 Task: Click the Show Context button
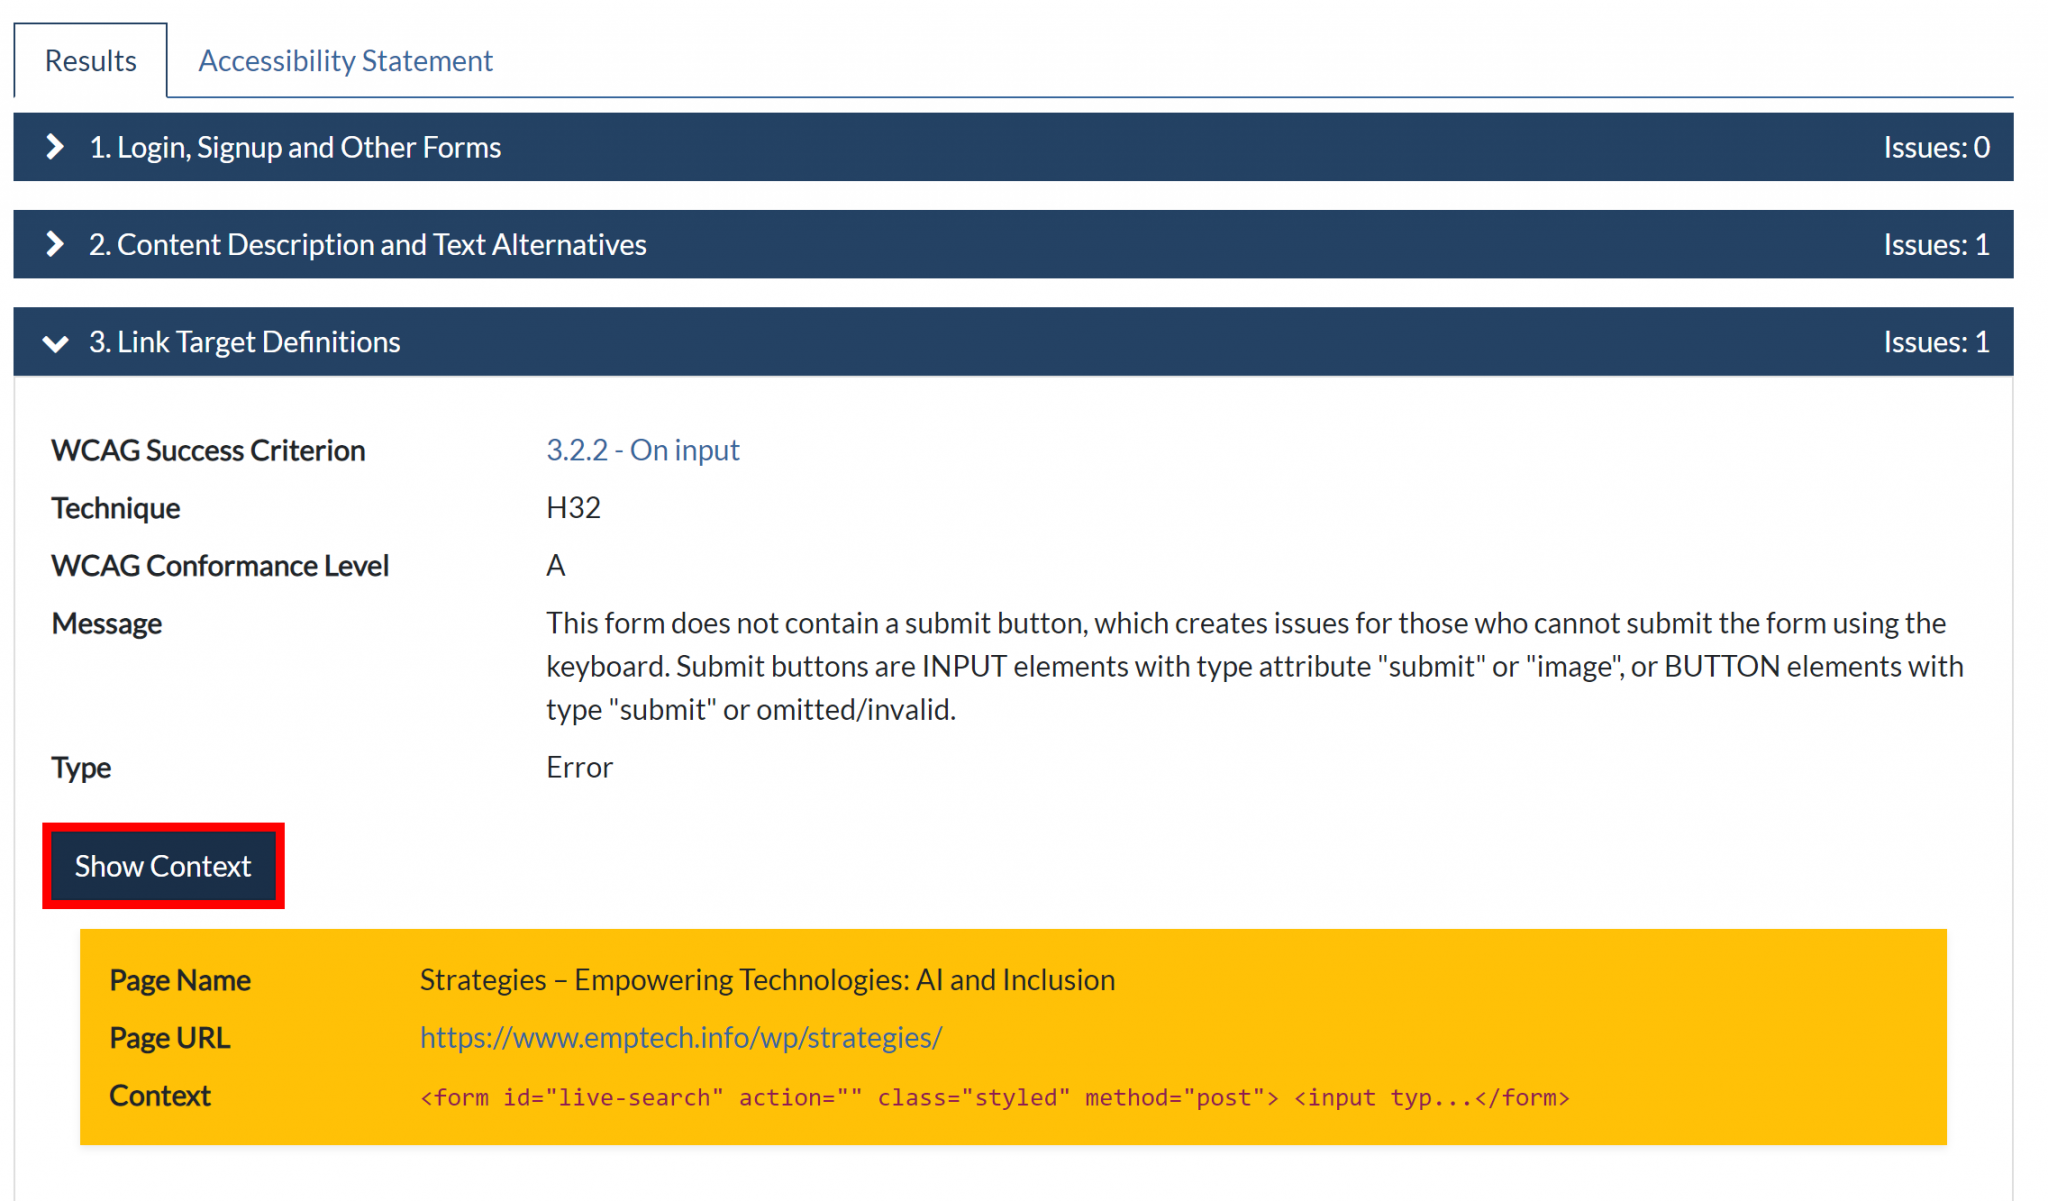163,866
